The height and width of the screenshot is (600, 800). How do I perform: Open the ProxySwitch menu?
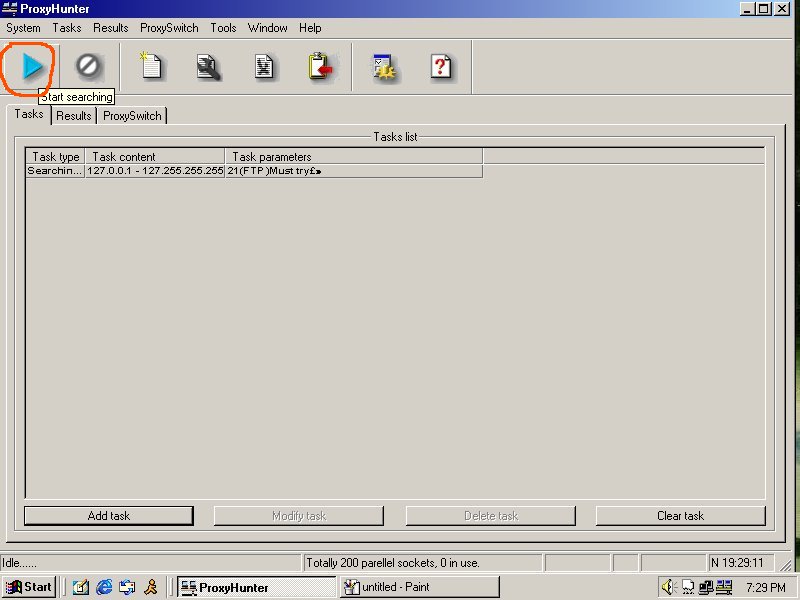[169, 28]
